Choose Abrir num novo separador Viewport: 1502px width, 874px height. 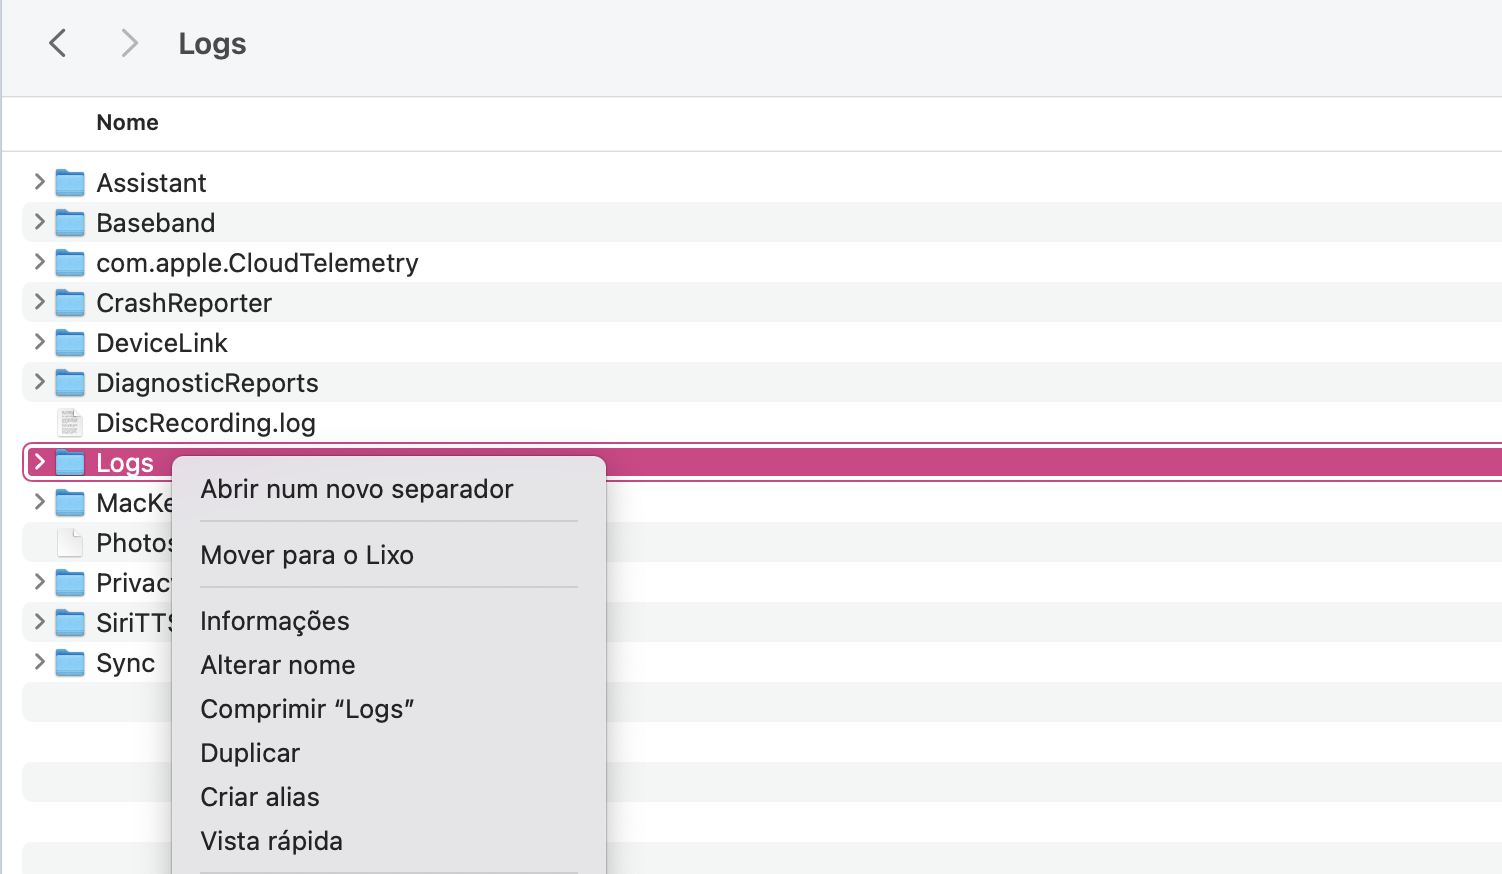pyautogui.click(x=357, y=489)
